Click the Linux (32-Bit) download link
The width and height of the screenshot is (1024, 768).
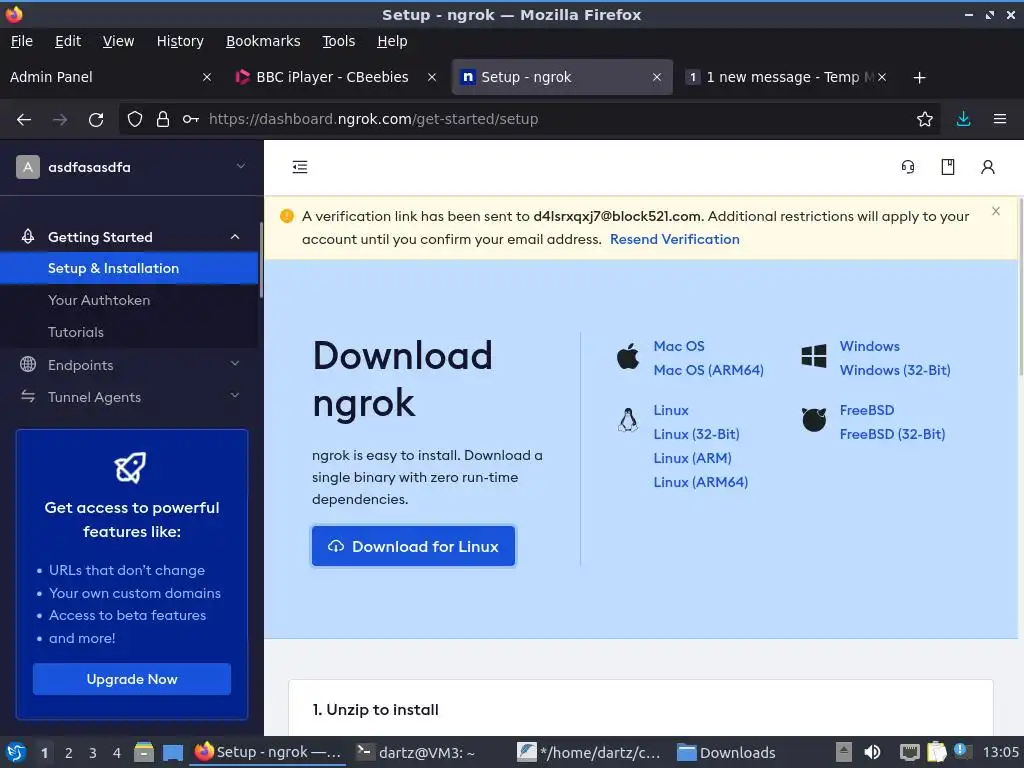pyautogui.click(x=696, y=434)
